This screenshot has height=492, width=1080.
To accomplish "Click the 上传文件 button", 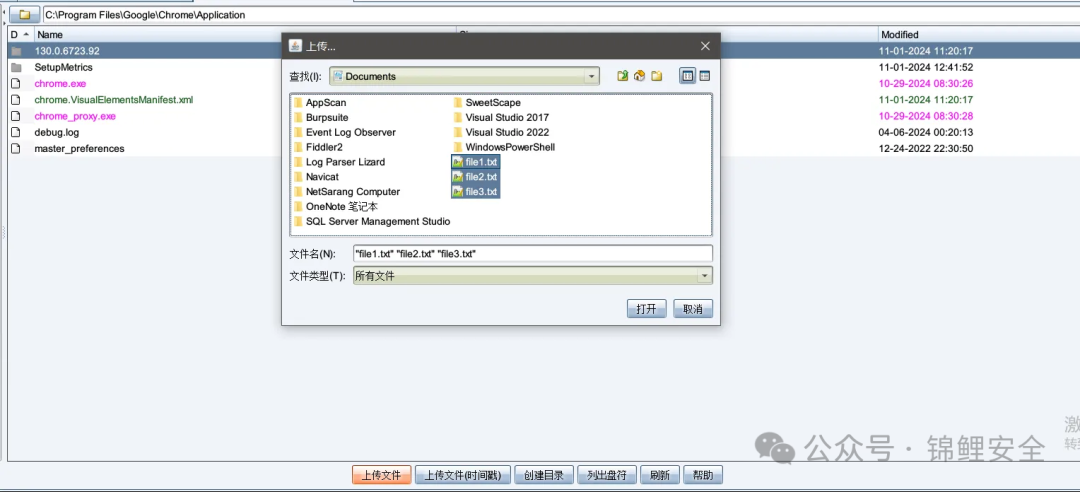I will [x=382, y=475].
